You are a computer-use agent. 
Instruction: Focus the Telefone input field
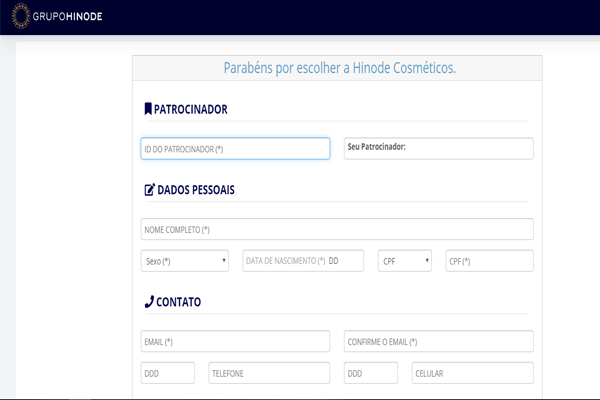(268, 373)
